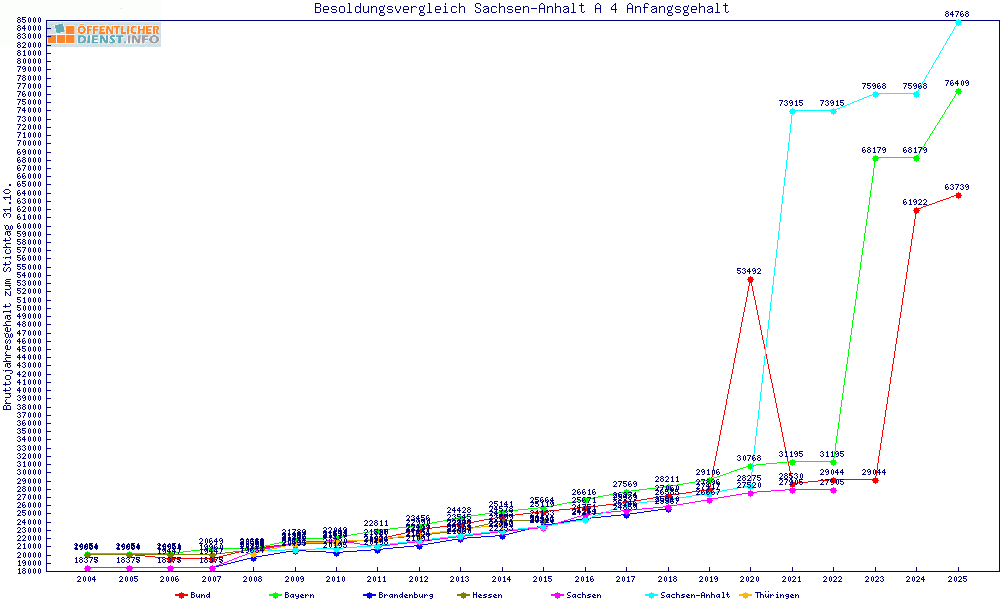Click the 84768 data point for 2025

(958, 22)
